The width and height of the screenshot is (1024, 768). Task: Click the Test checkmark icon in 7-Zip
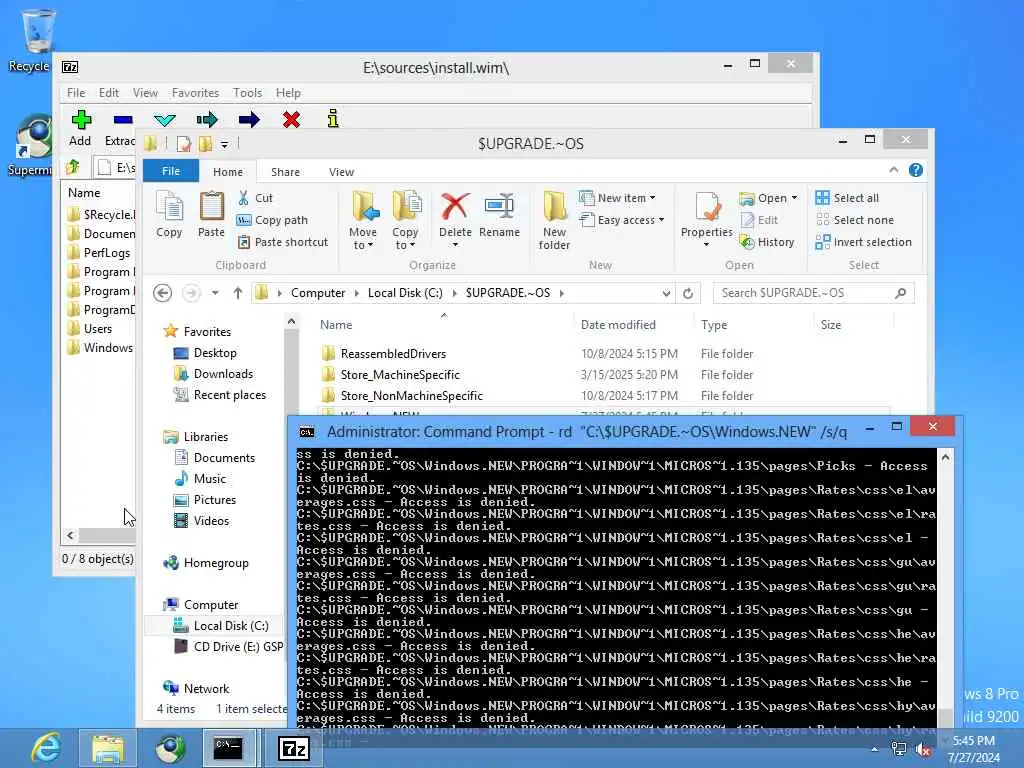[165, 120]
